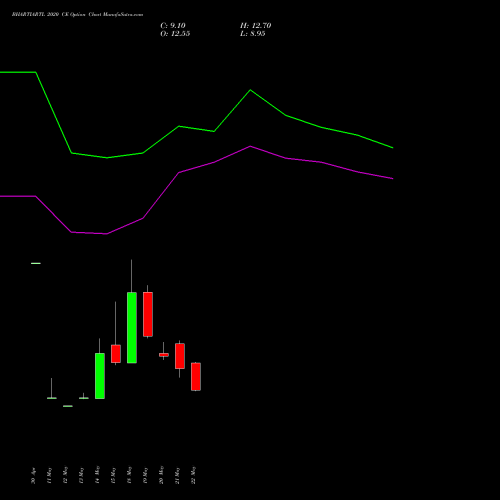Image resolution: width=500 pixels, height=500 pixels.
Task: Select the 18 May date label
Action: pyautogui.click(x=129, y=475)
